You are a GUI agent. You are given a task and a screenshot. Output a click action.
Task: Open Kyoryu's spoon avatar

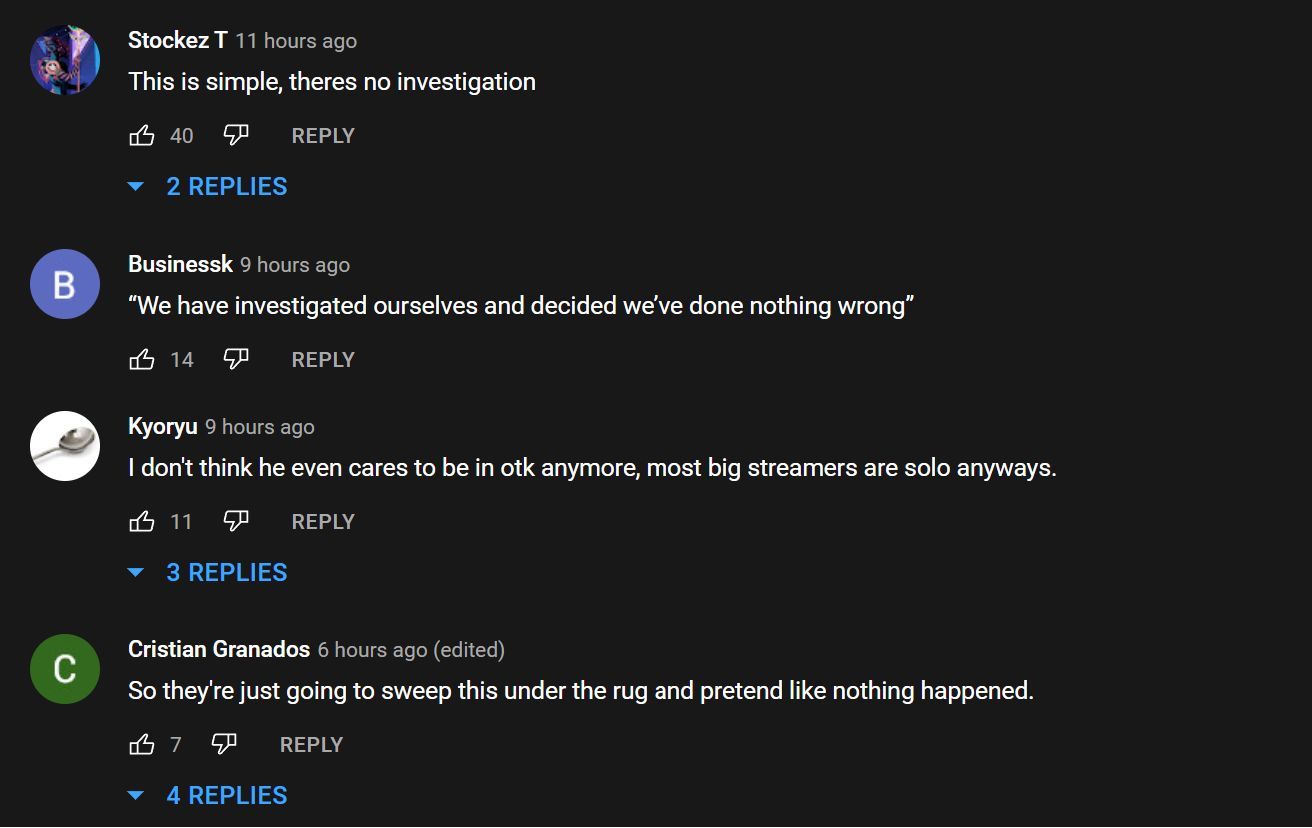[x=65, y=446]
